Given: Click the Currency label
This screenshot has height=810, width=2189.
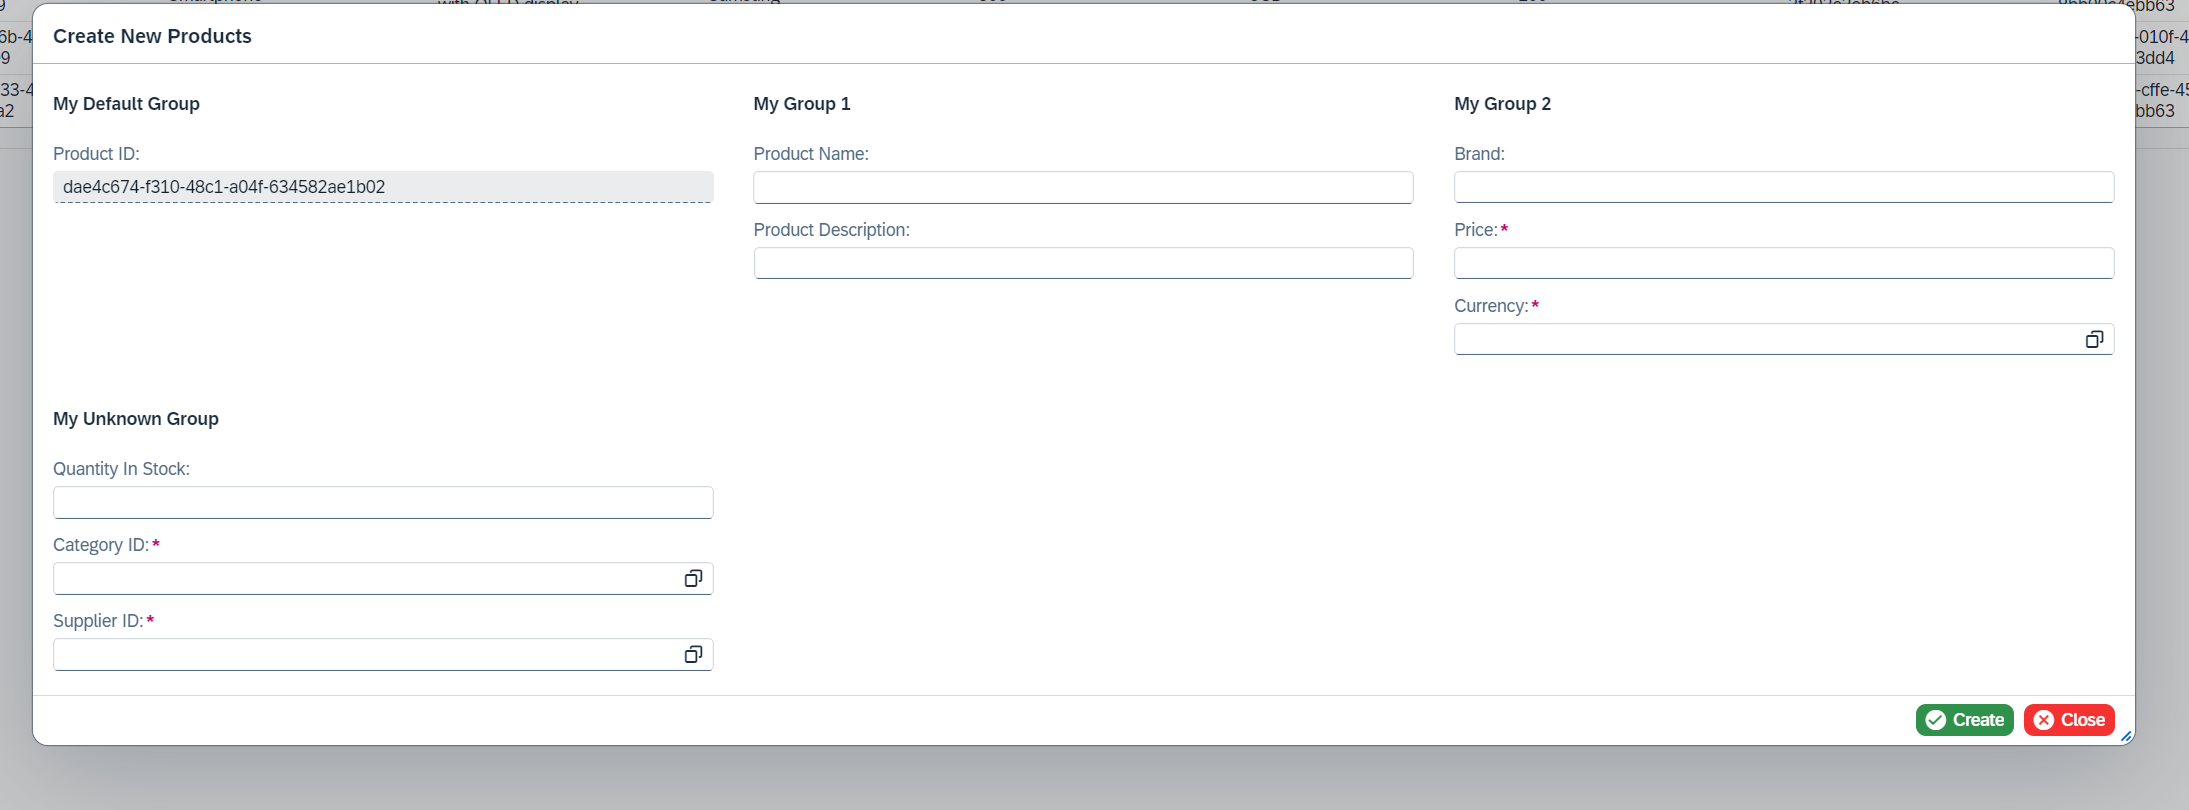Looking at the screenshot, I should tap(1491, 306).
